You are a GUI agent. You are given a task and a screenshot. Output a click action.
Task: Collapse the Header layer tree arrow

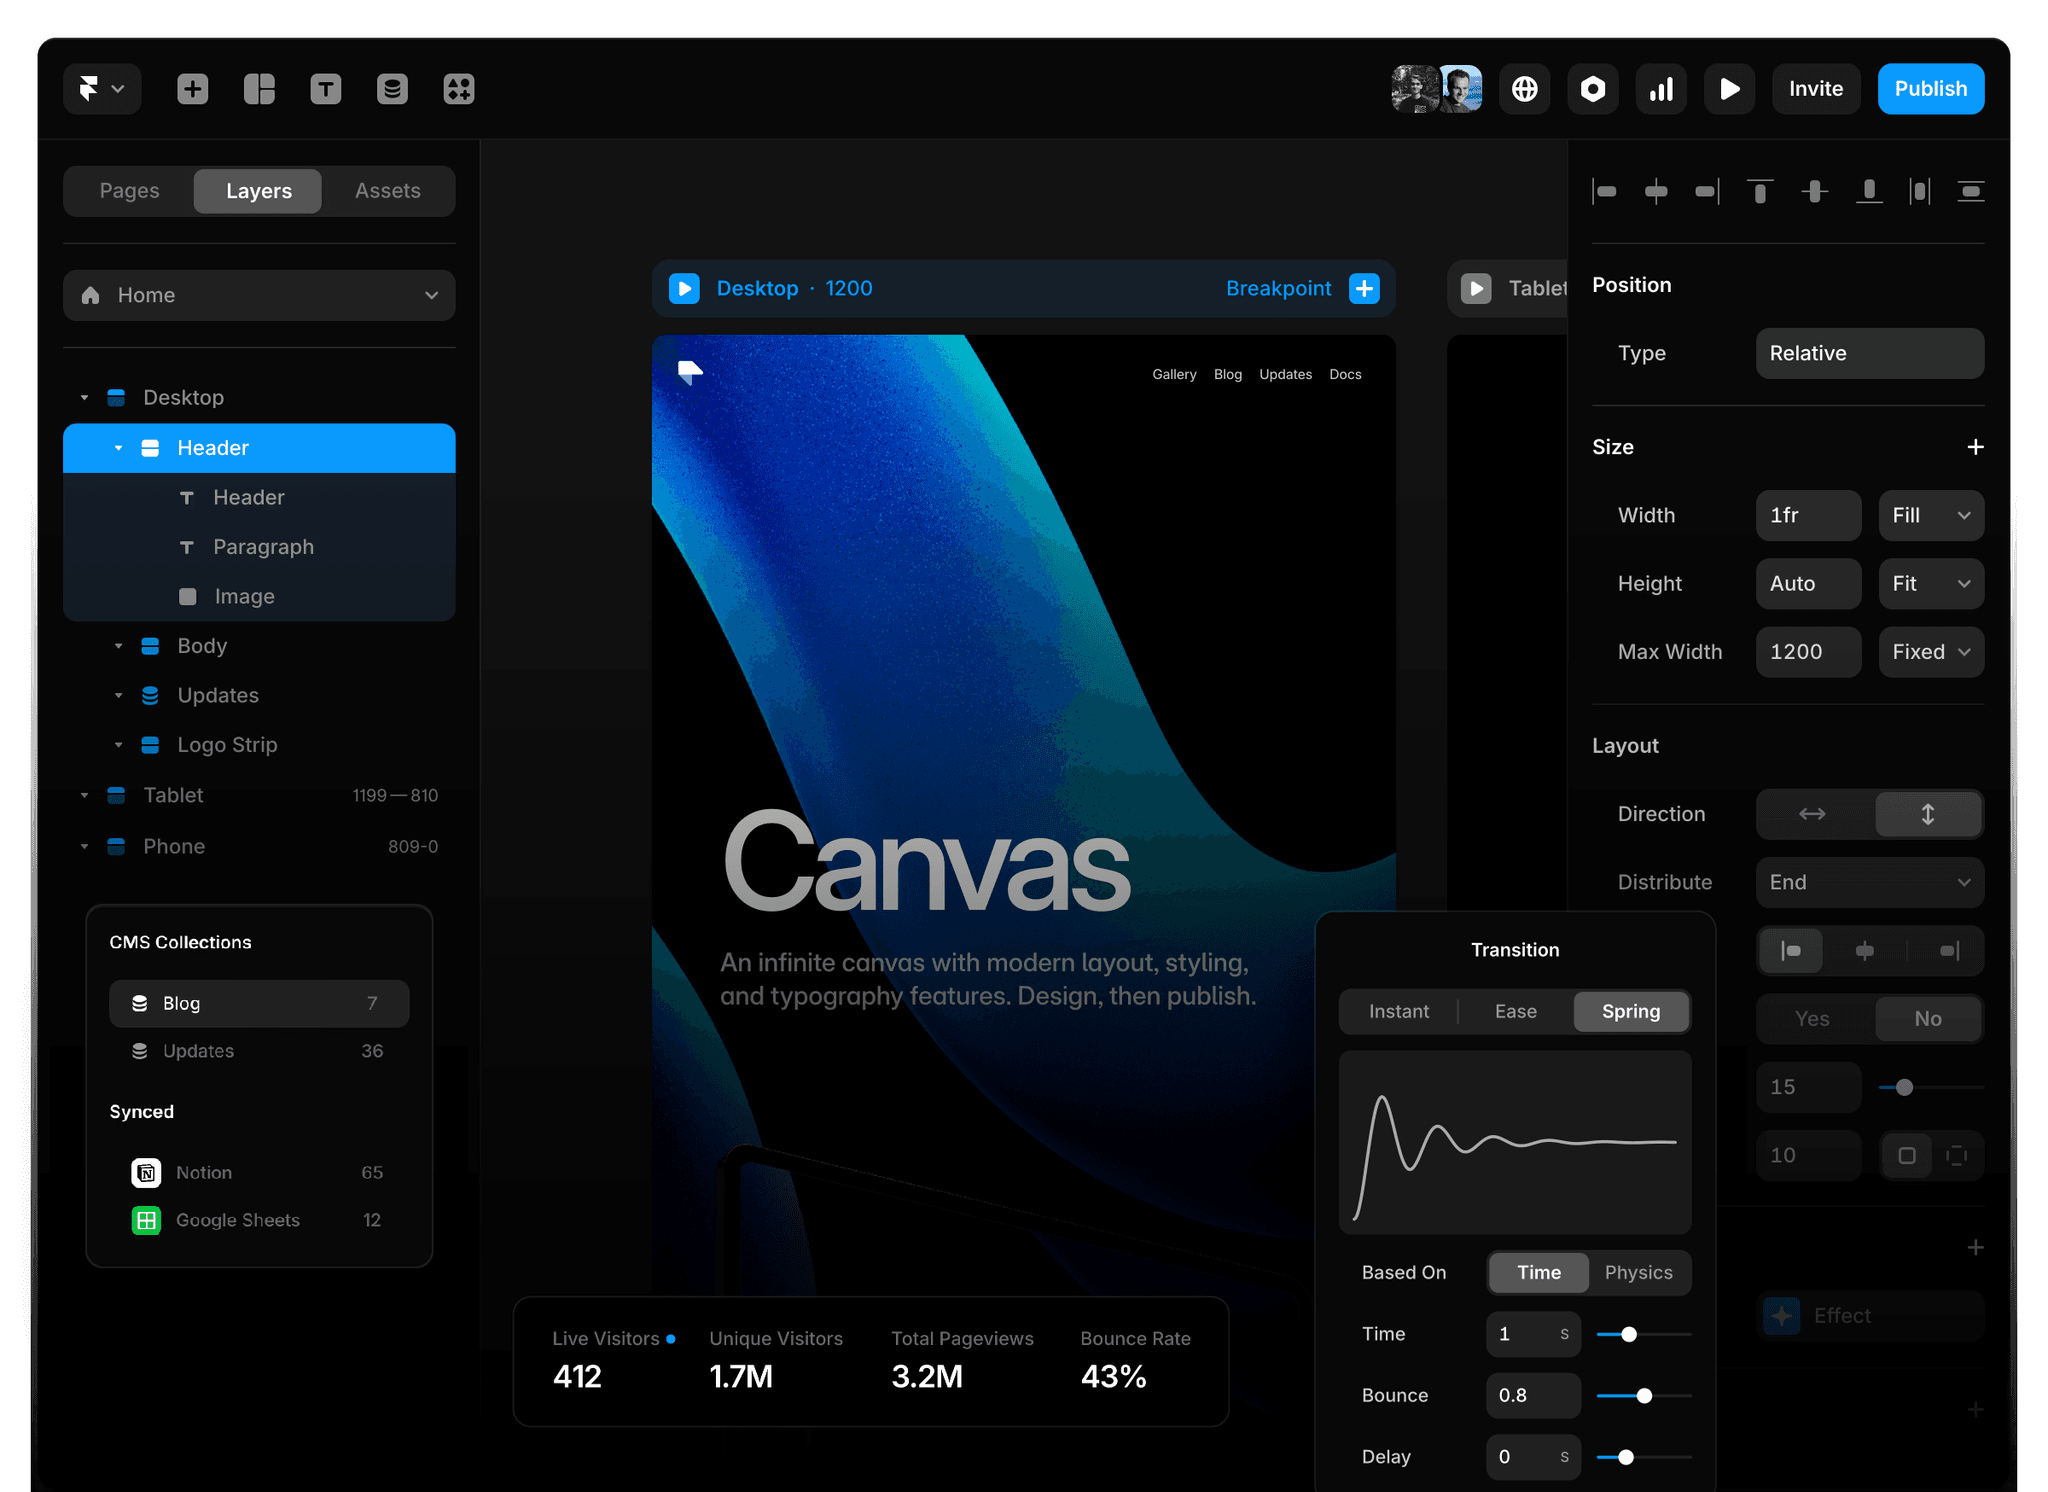tap(118, 448)
